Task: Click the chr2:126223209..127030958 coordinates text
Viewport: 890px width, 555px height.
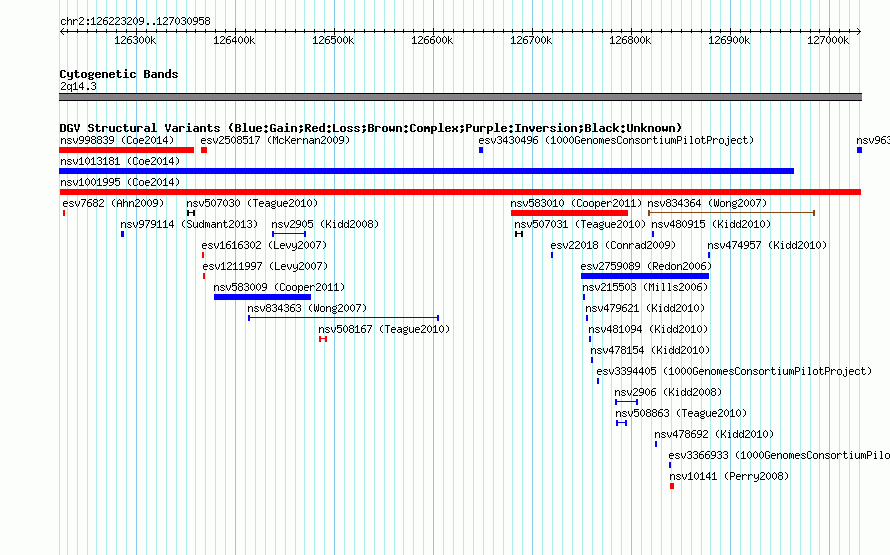Action: (135, 21)
